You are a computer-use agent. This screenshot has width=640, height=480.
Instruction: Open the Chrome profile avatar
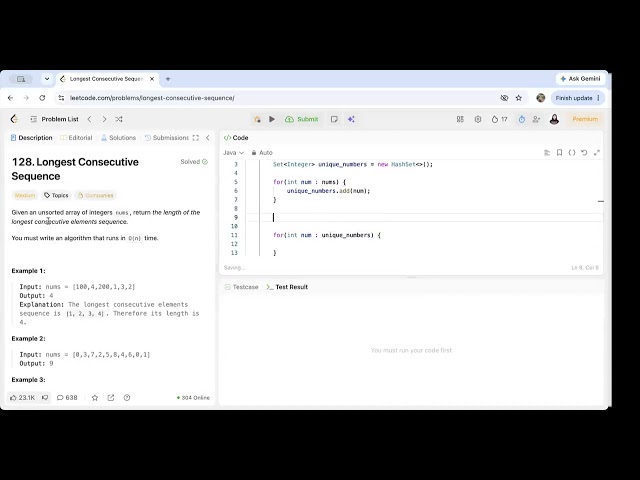pos(541,98)
